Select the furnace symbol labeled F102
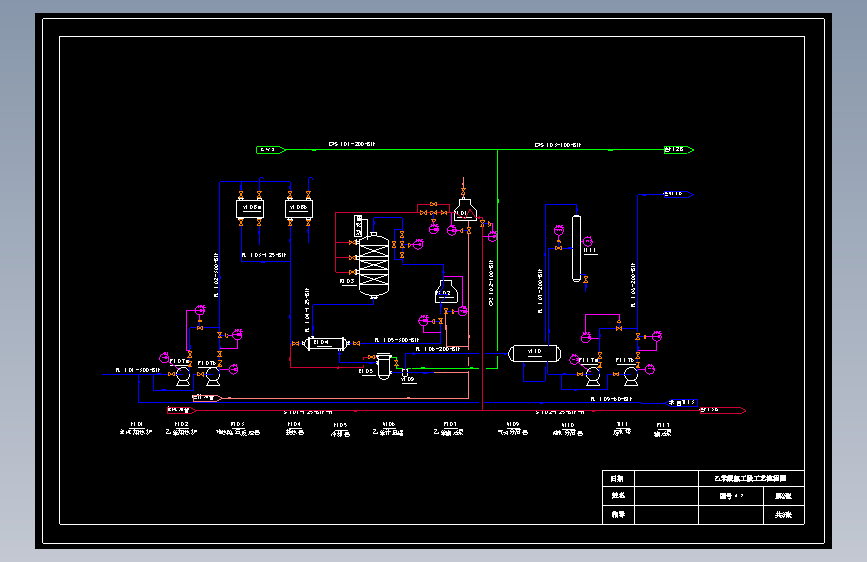Screen dimensions: 867x562 point(446,292)
